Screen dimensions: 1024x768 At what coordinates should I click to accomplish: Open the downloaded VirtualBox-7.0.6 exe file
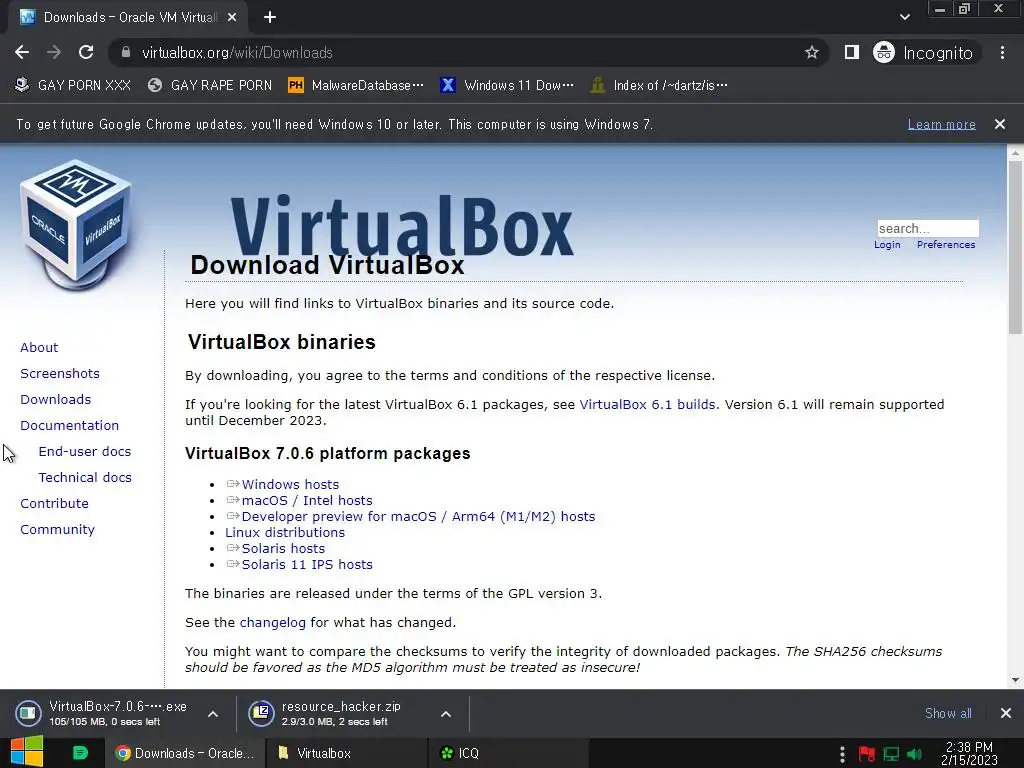[104, 713]
